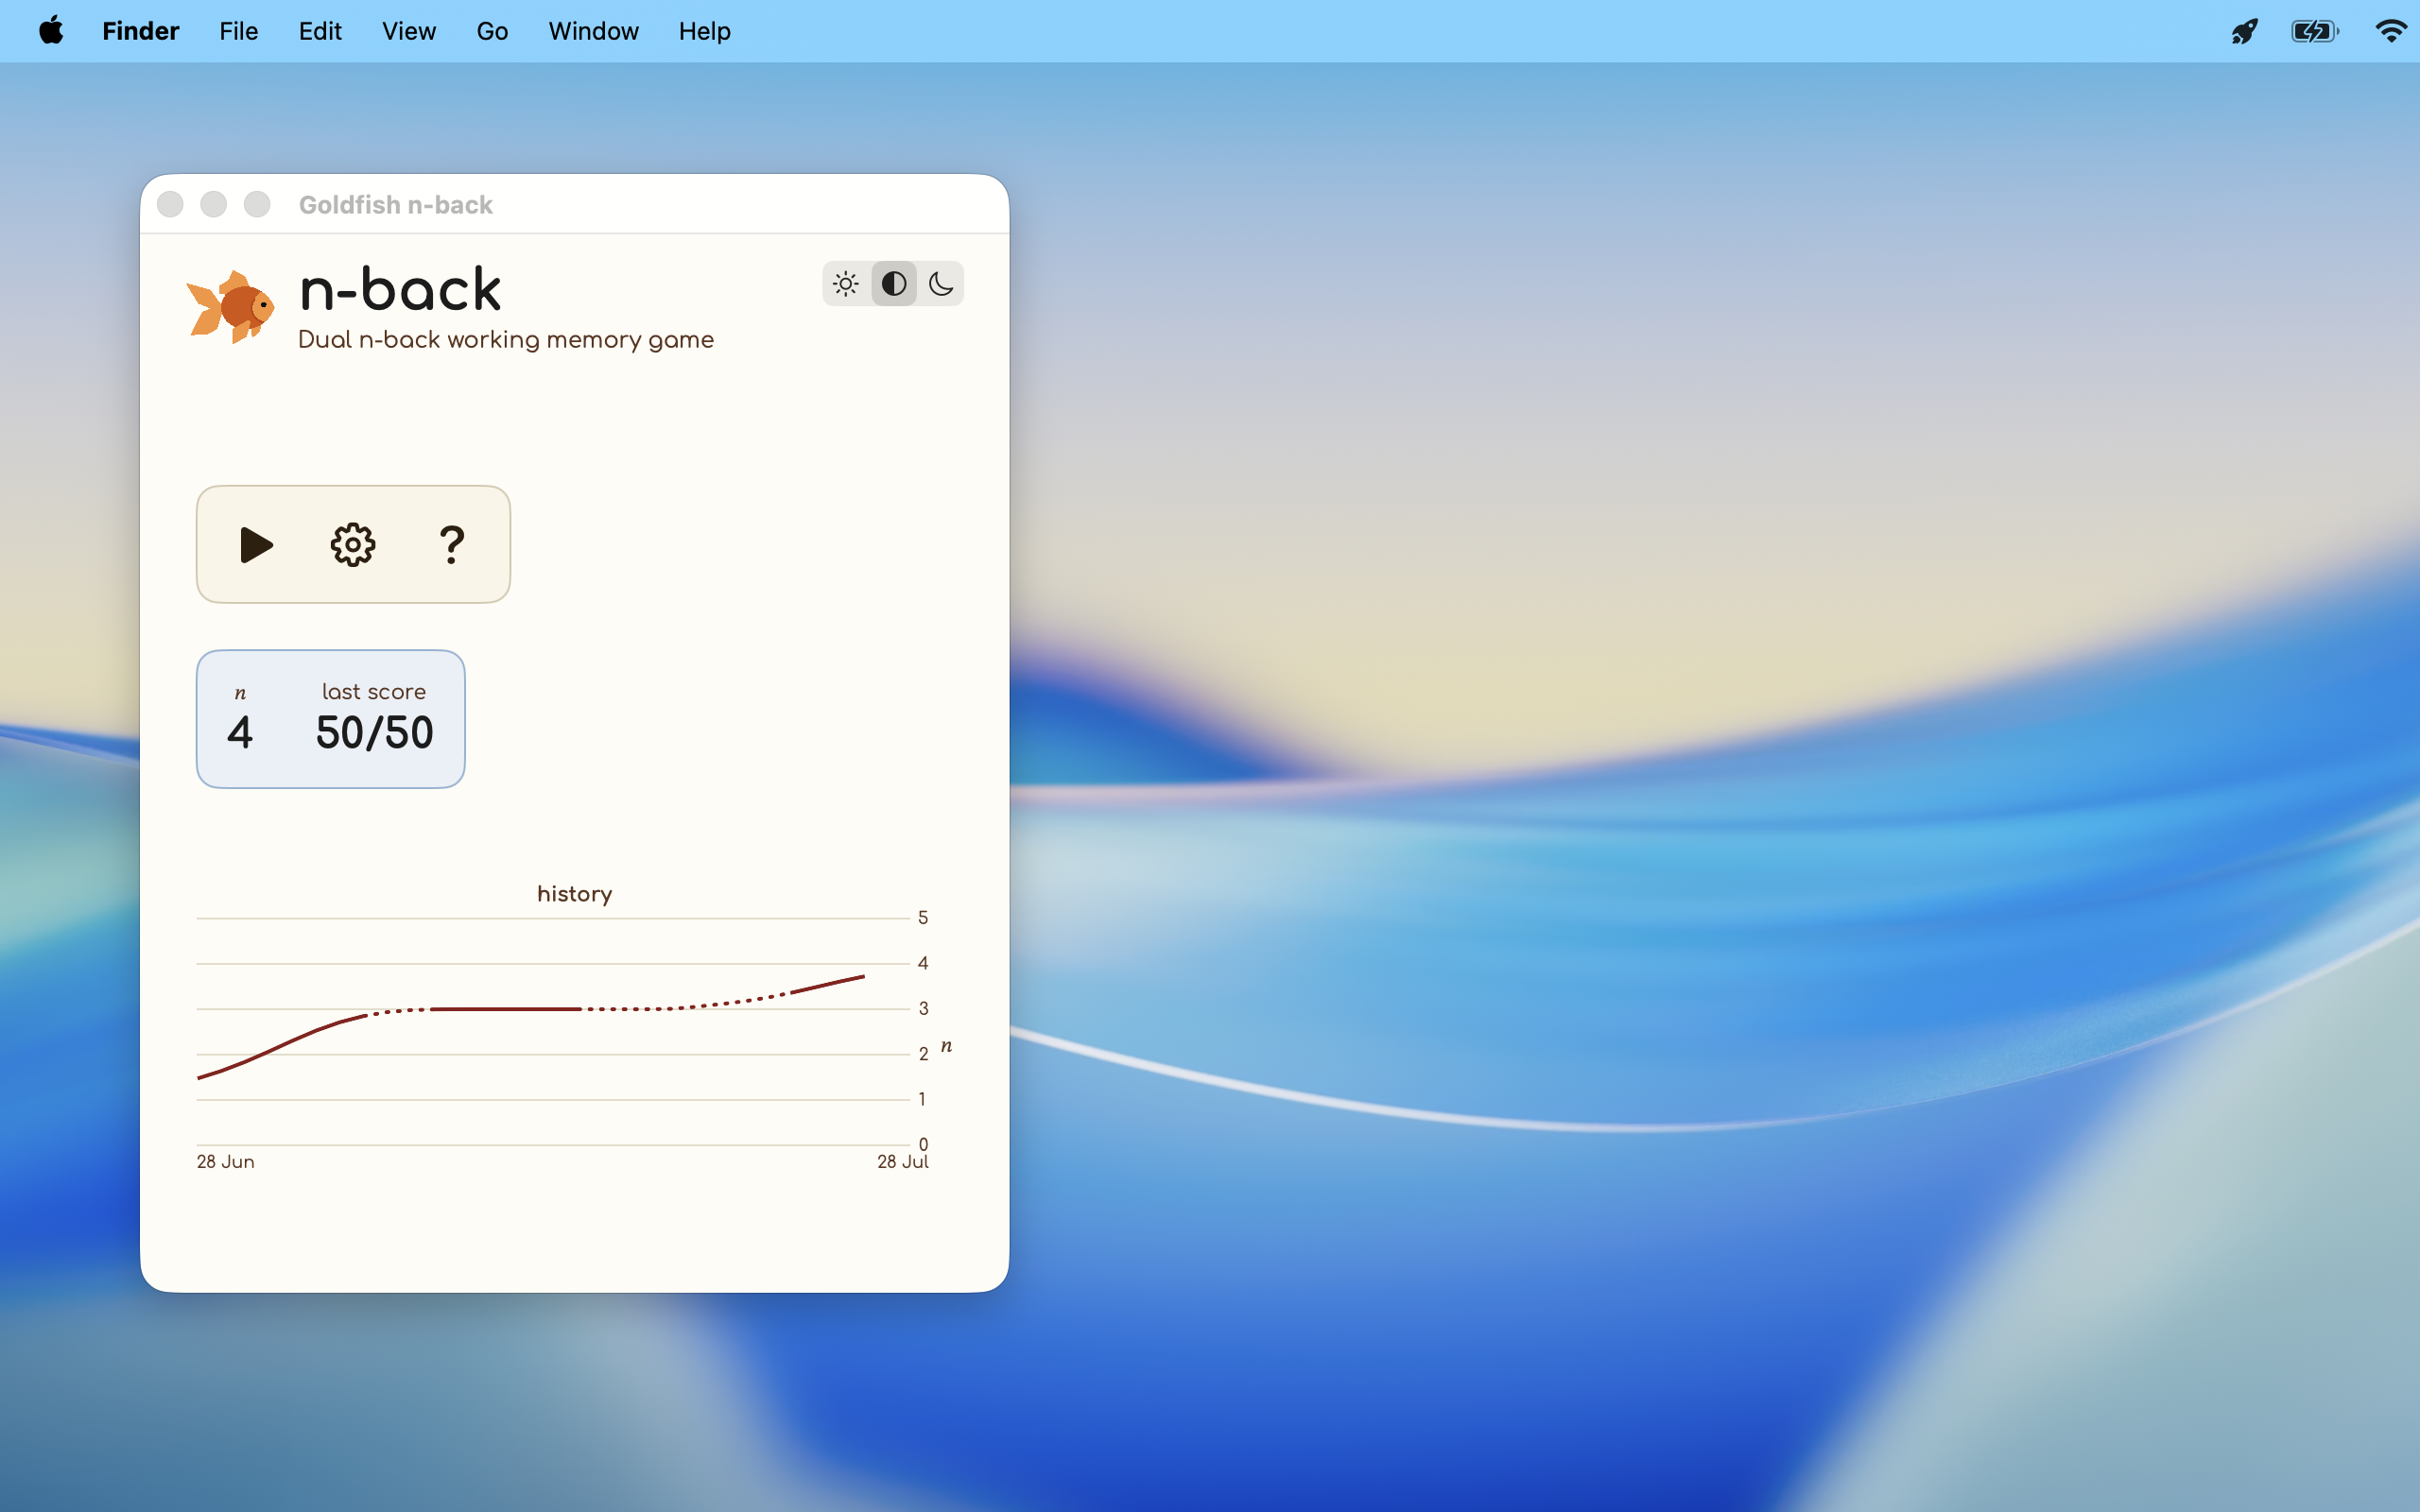Switch to dark theme moon icon
The image size is (2420, 1512).
tap(941, 284)
